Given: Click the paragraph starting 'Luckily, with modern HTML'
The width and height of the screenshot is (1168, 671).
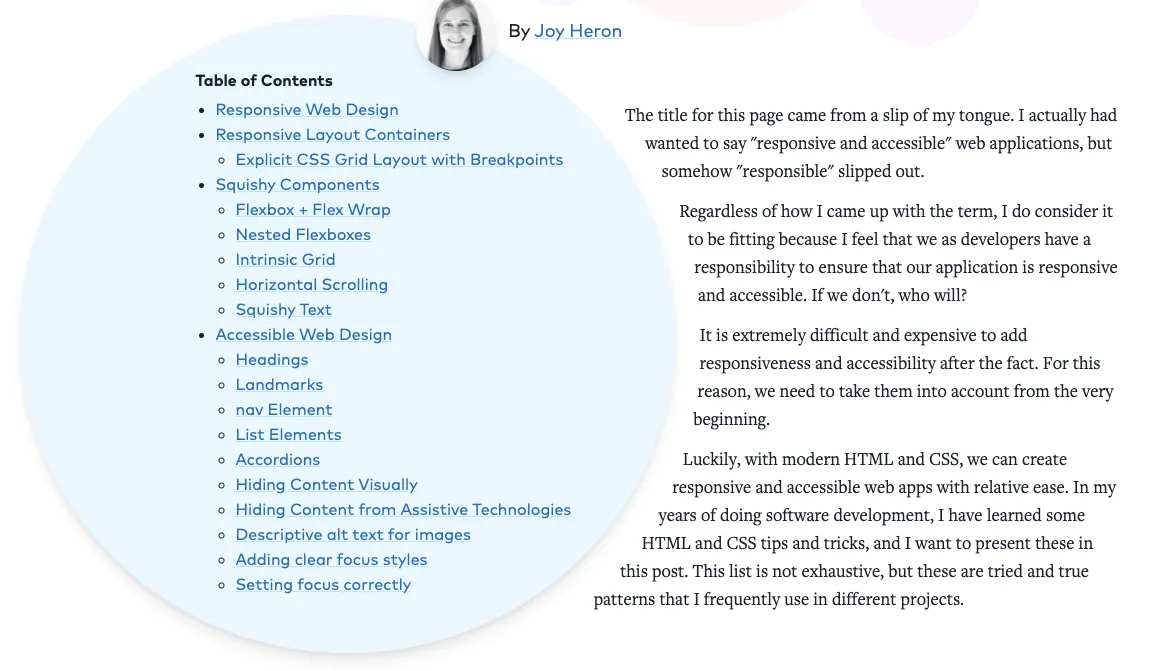Looking at the screenshot, I should click(855, 529).
